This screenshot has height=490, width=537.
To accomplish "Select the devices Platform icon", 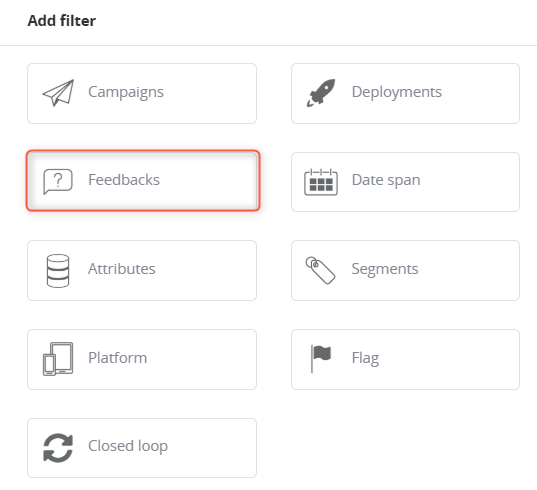I will [58, 359].
